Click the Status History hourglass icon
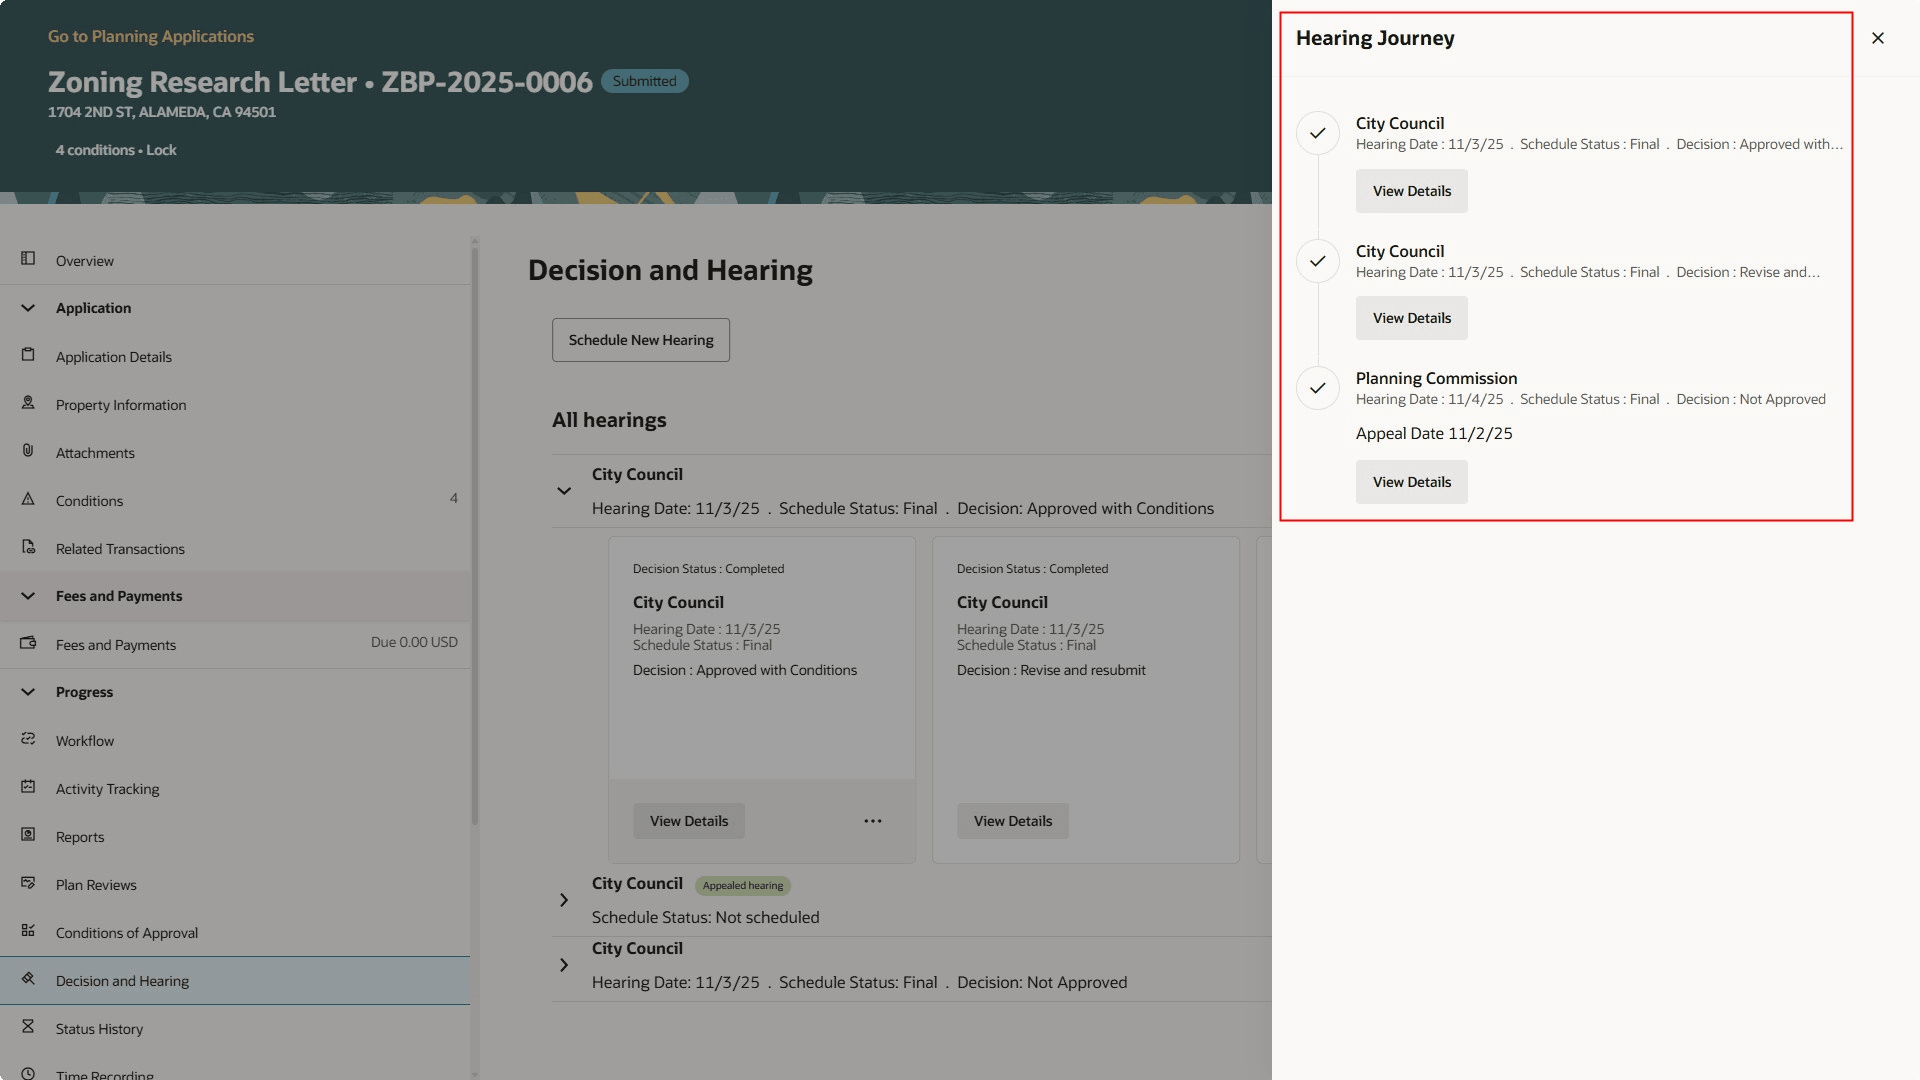The image size is (1920, 1080). click(x=28, y=1027)
